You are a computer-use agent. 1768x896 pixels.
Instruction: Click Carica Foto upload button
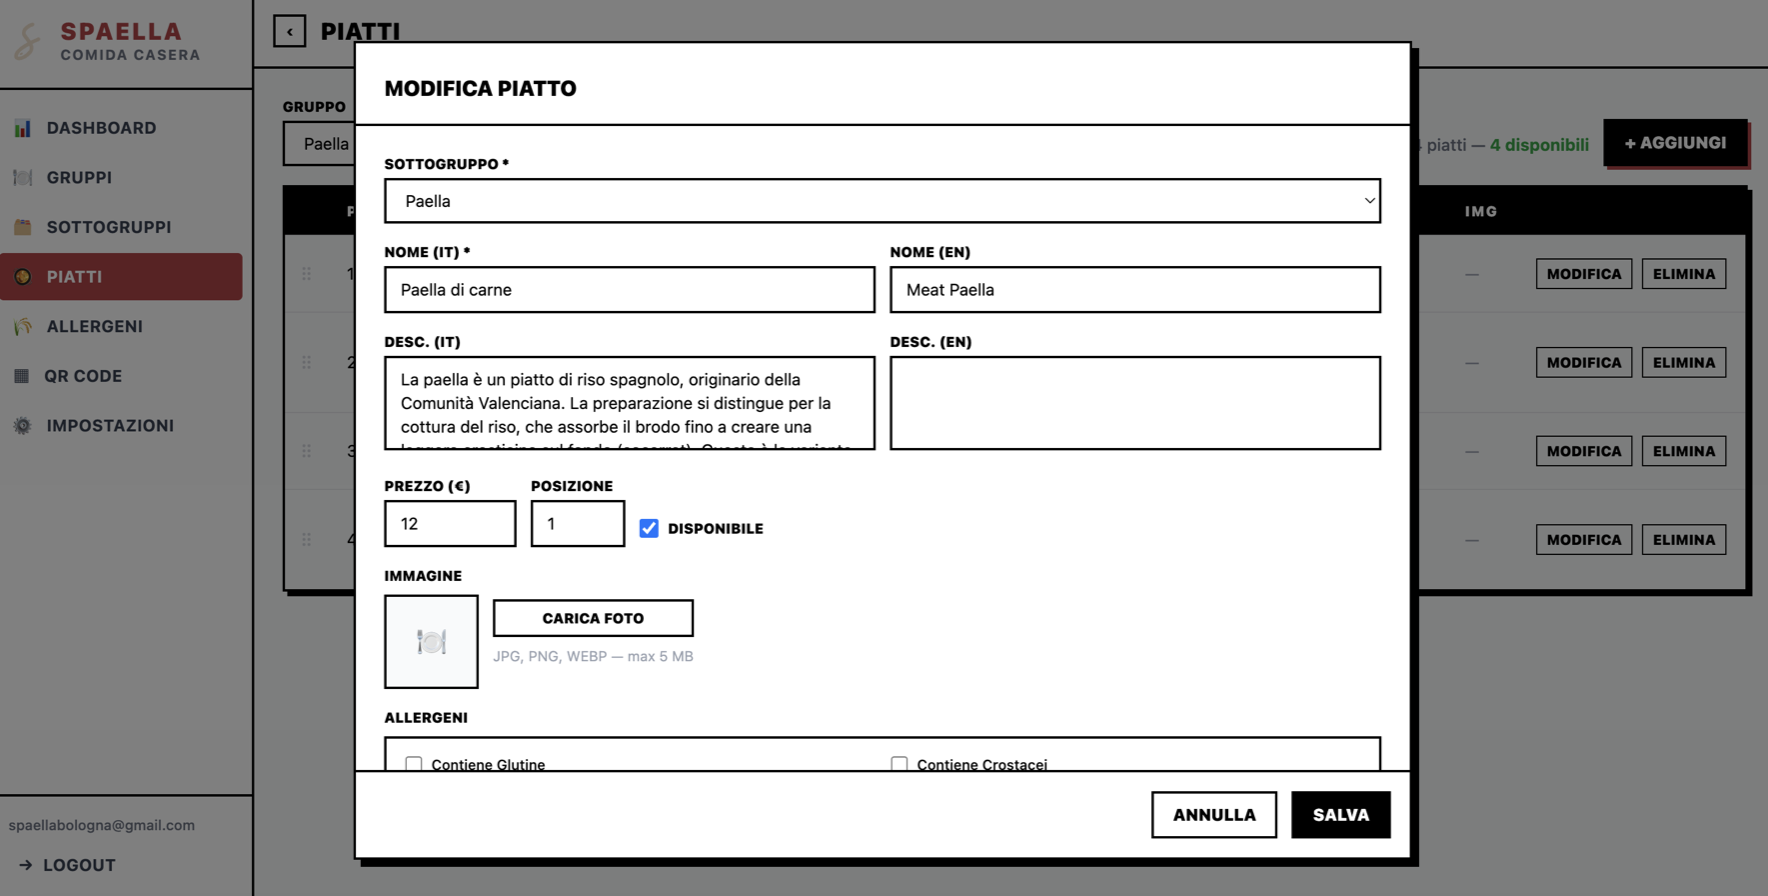coord(593,618)
